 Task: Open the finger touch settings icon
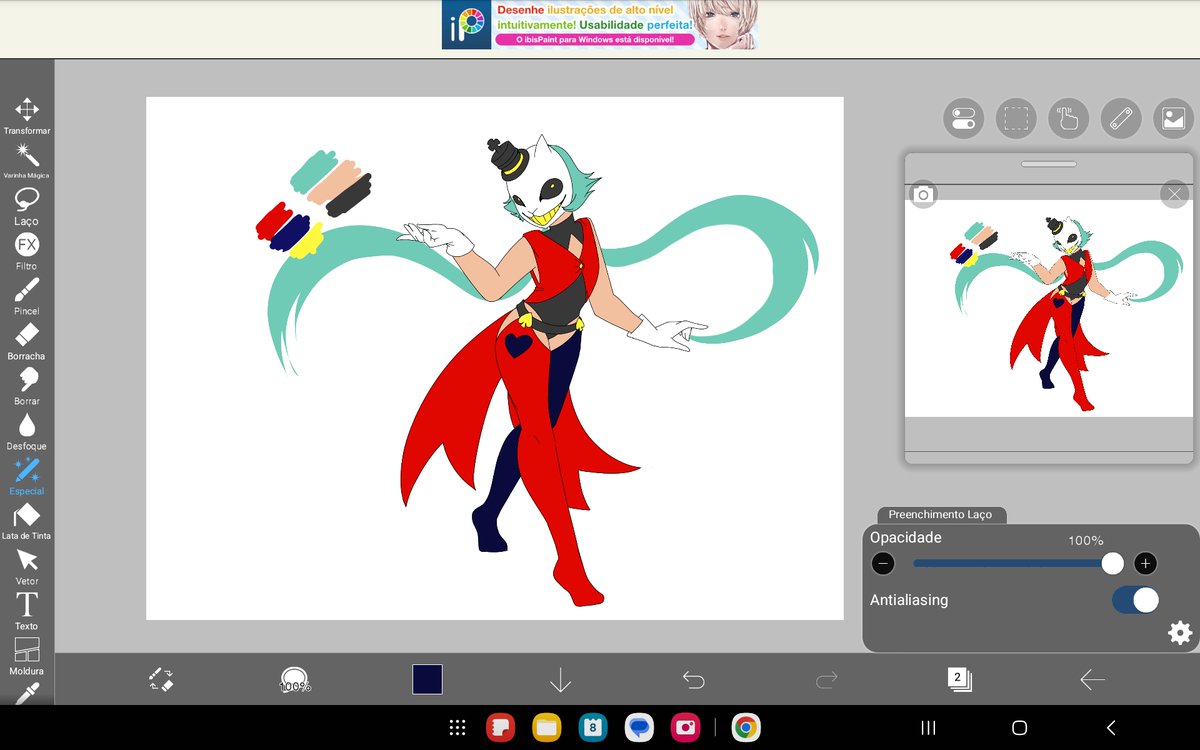tap(1069, 119)
